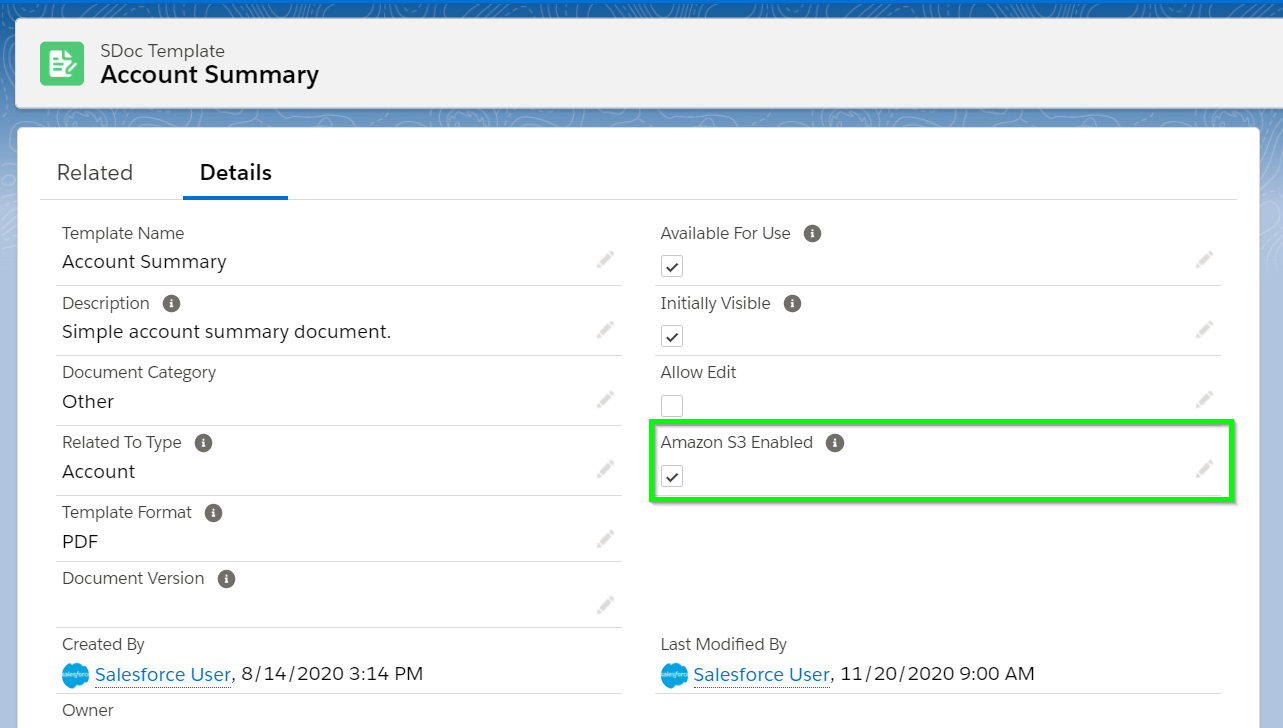Screen dimensions: 1283x728
Task: Click the info icon beside Document Version
Action: click(x=226, y=578)
